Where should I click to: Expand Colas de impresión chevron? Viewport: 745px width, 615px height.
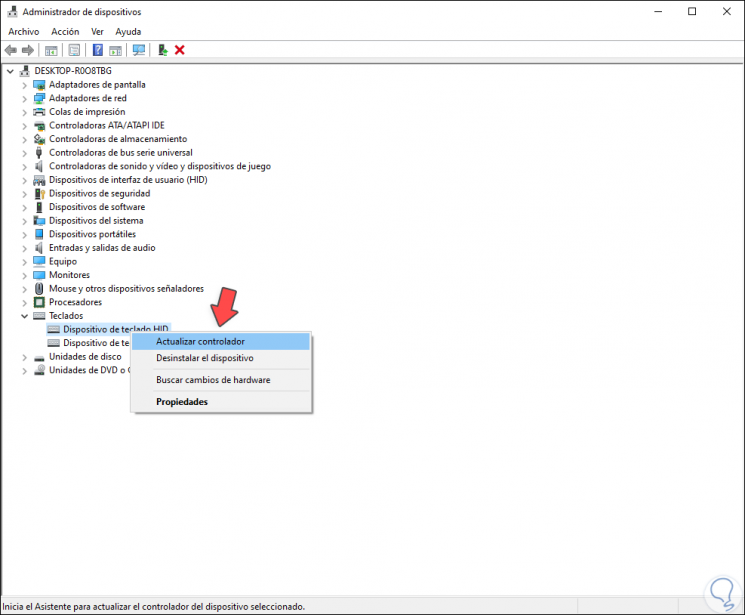(24, 113)
